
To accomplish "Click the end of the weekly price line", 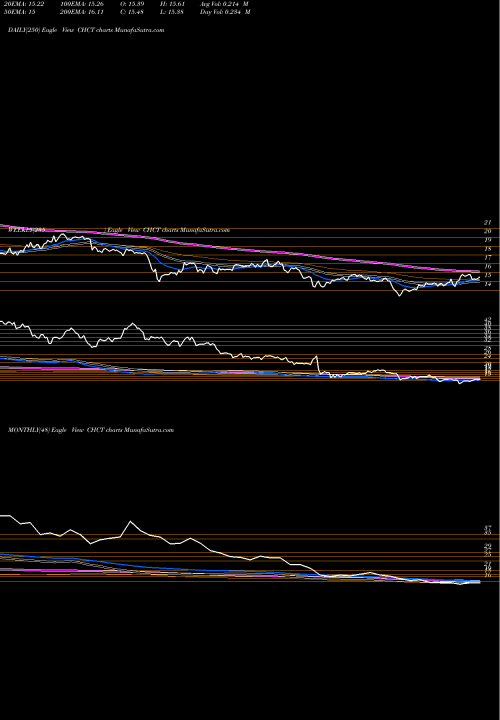I will tap(480, 379).
